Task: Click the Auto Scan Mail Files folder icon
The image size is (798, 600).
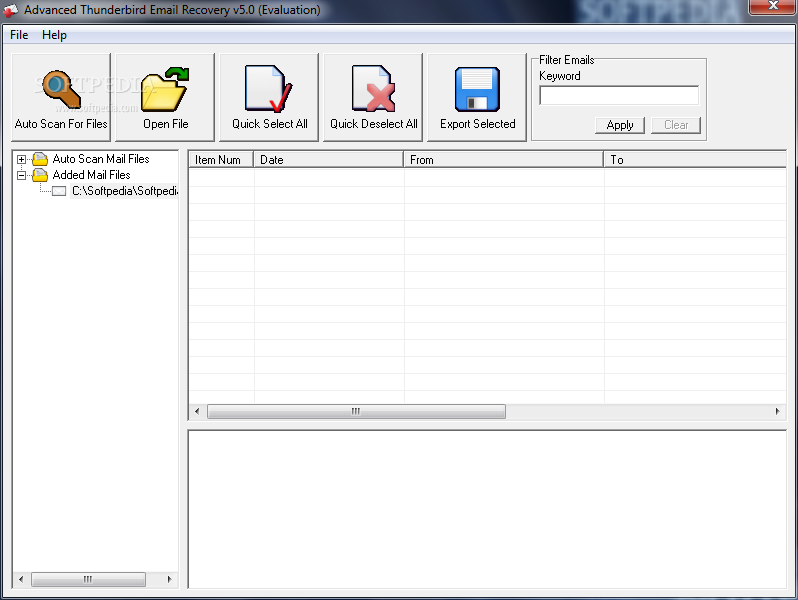Action: click(x=40, y=159)
